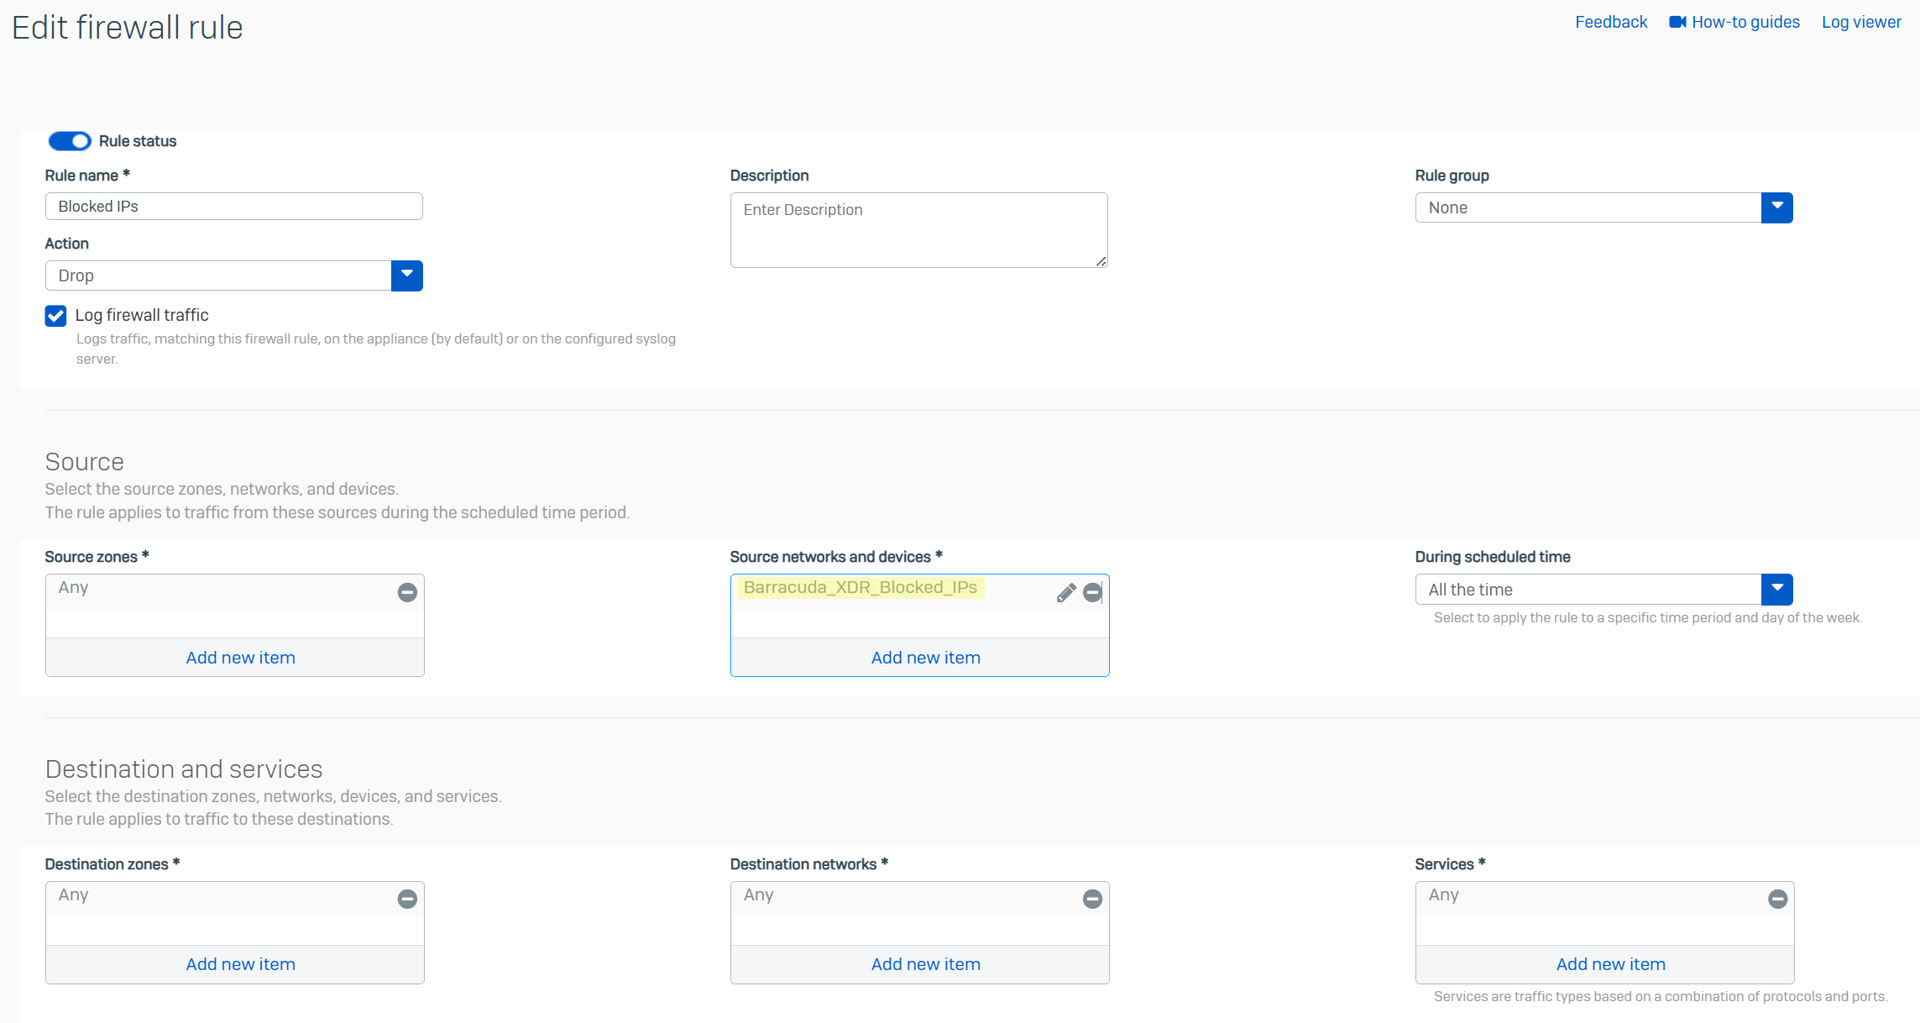Viewport: 1920px width, 1023px height.
Task: Click the Rule name input field
Action: [x=234, y=206]
